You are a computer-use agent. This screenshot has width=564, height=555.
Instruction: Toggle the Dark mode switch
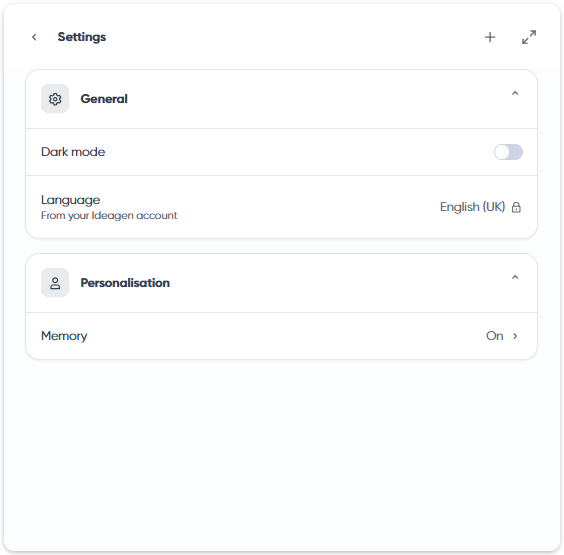click(508, 152)
